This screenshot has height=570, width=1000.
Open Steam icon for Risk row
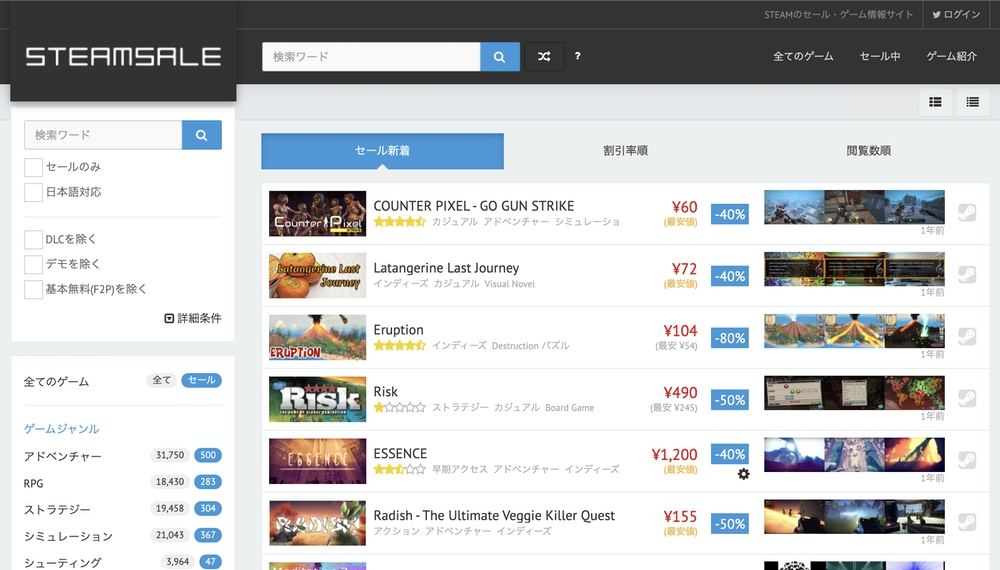pyautogui.click(x=966, y=399)
